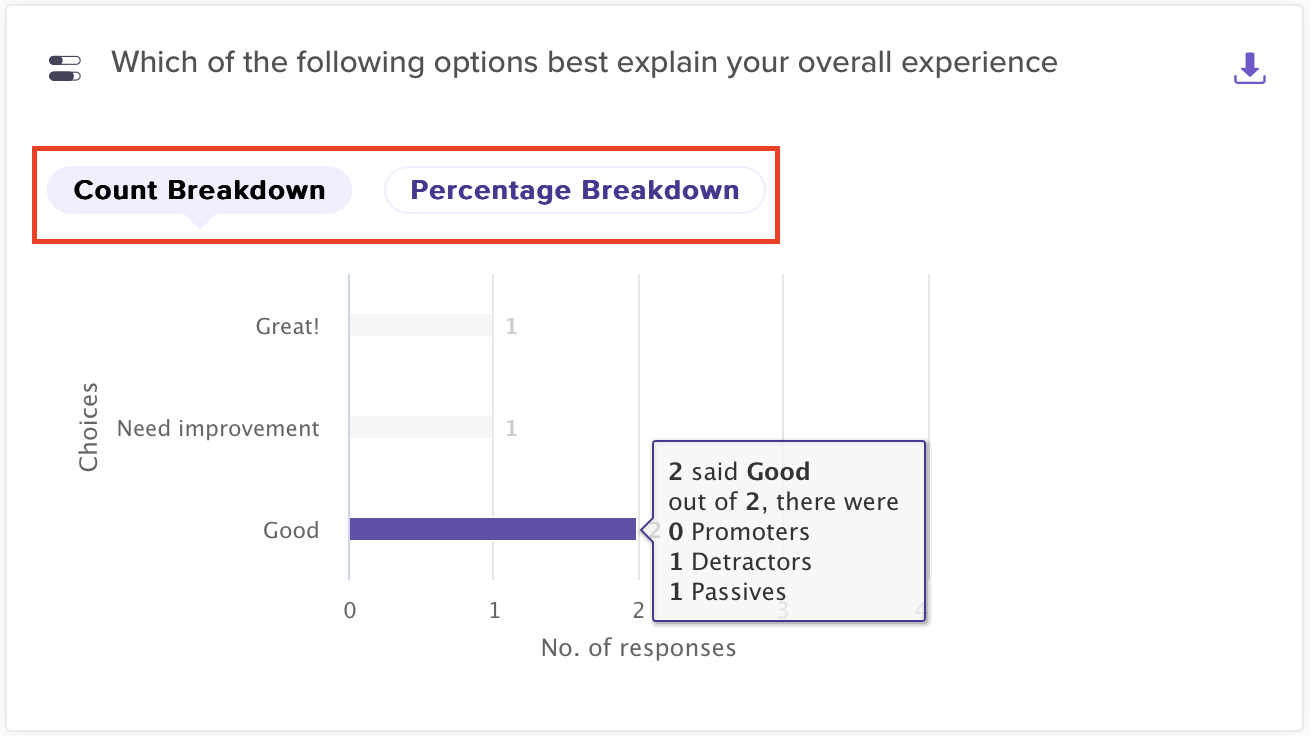Click the Passives line in the tooltip
Image resolution: width=1310 pixels, height=736 pixels.
point(727,591)
